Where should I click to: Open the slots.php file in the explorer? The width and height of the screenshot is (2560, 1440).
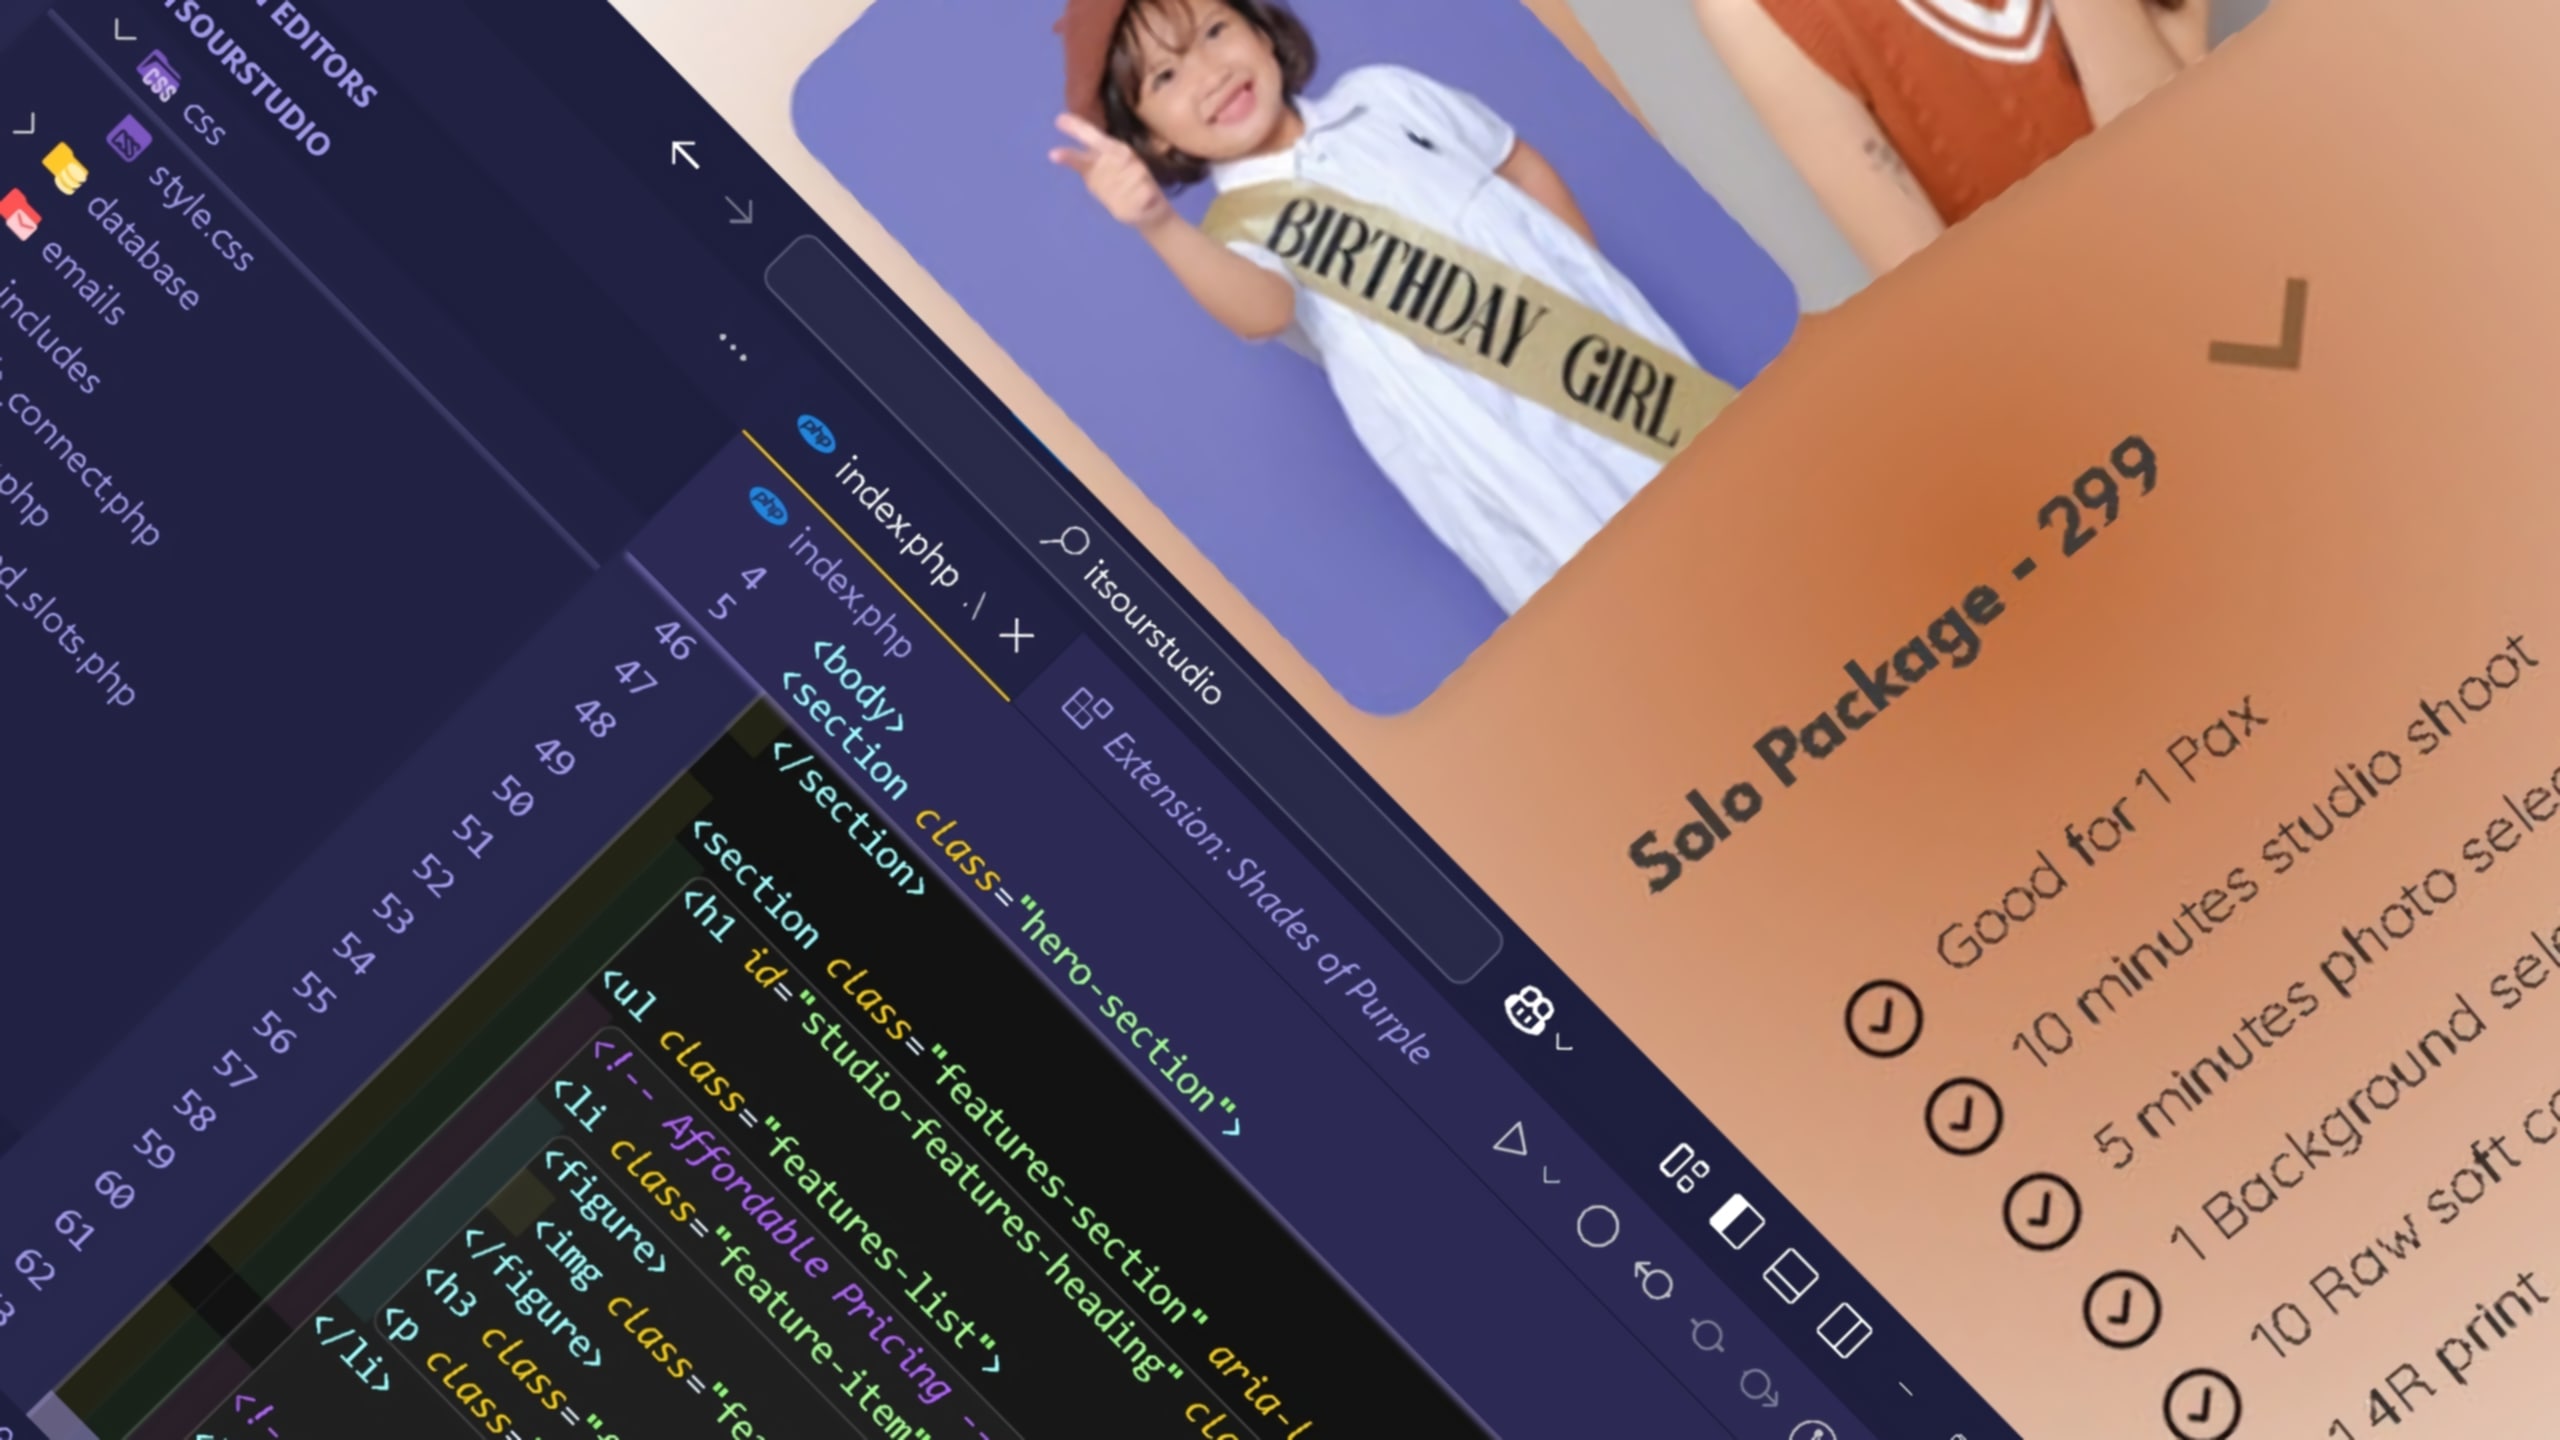67,632
